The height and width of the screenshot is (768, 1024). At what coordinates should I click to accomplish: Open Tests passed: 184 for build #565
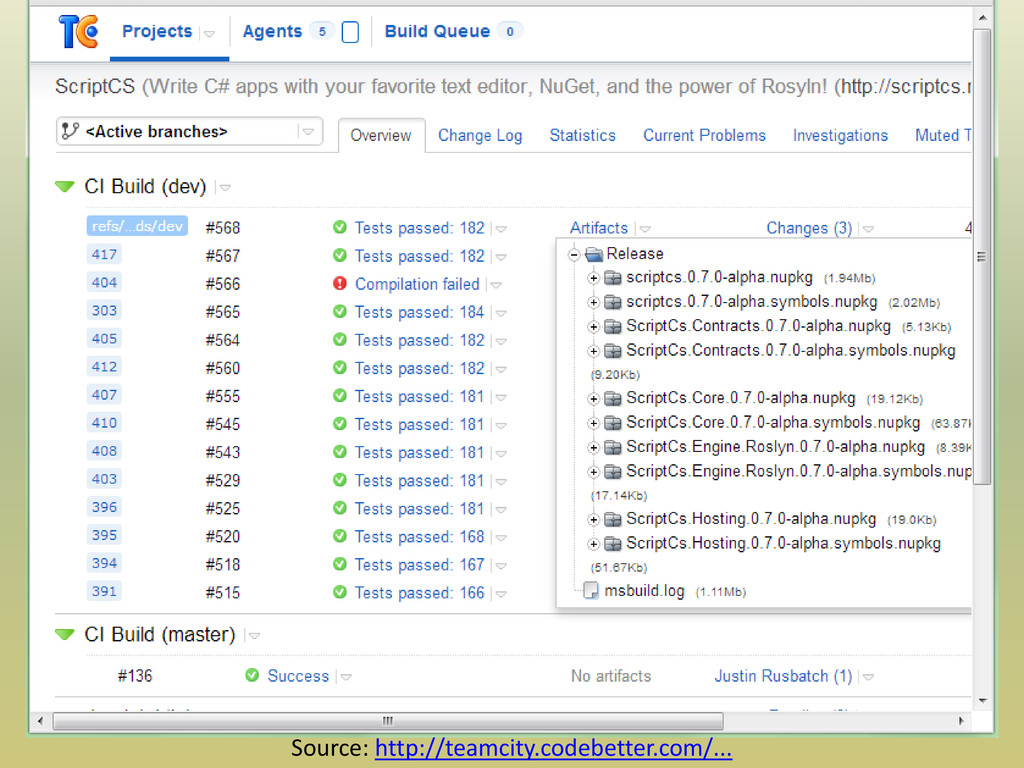[x=419, y=312]
